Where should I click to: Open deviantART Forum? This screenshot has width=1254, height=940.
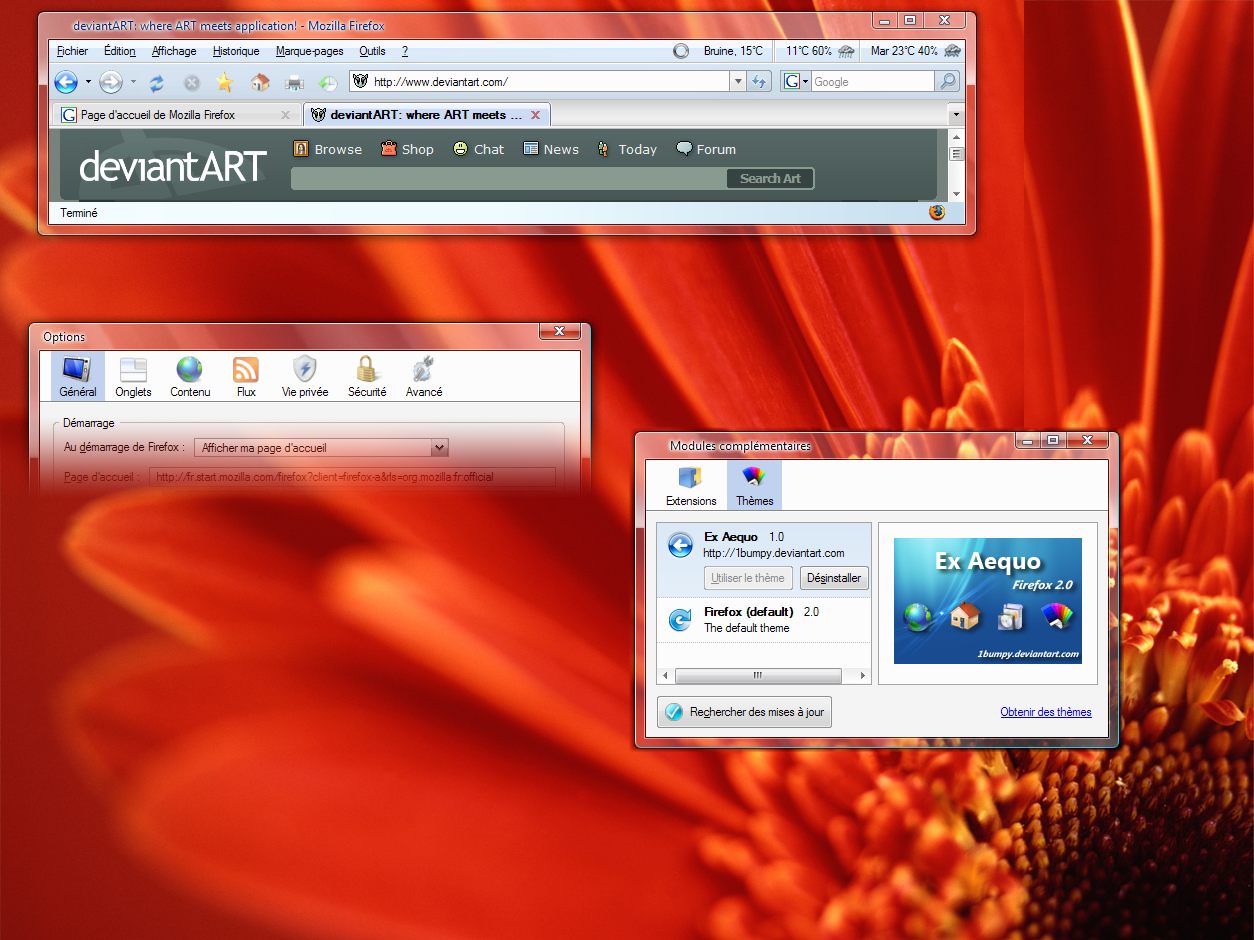(x=706, y=149)
